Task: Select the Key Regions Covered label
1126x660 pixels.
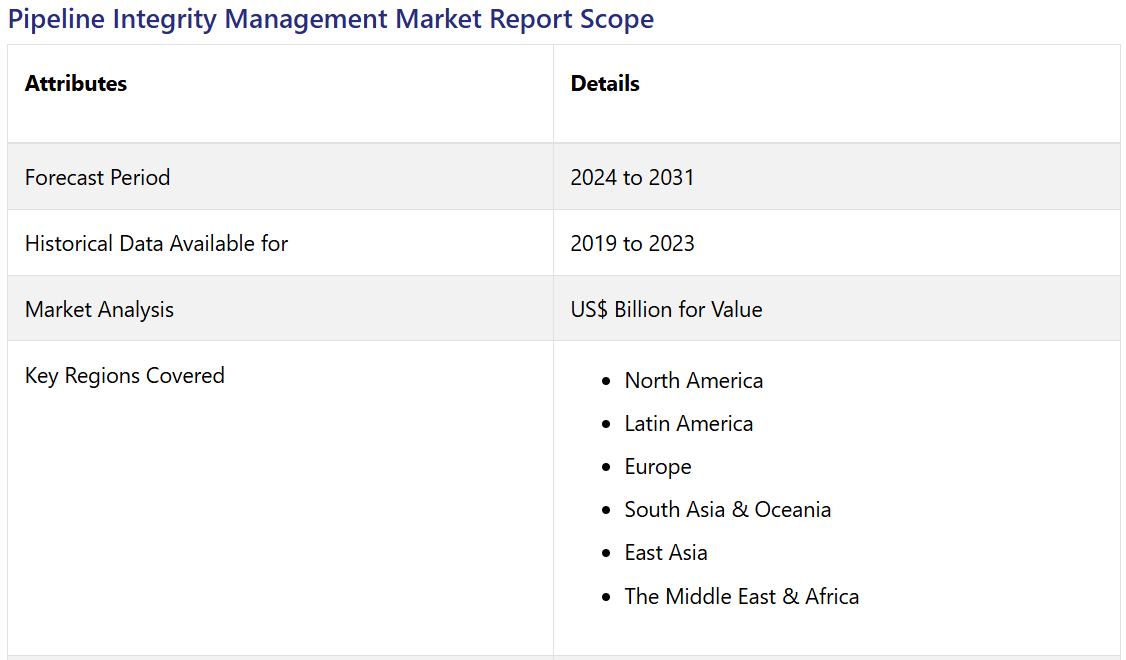Action: point(124,376)
